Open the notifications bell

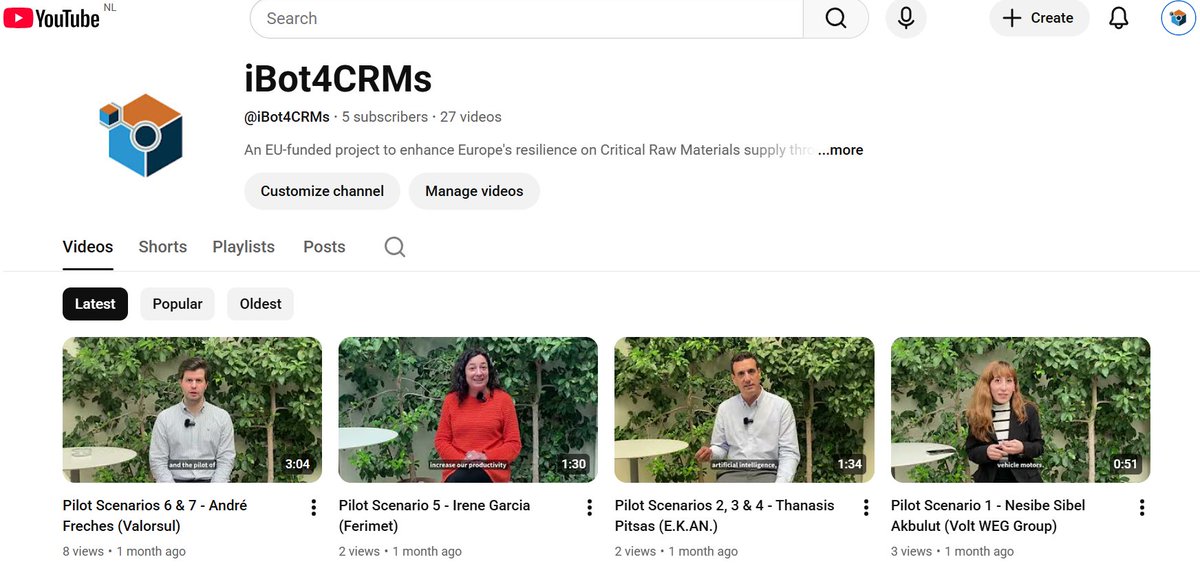tap(1119, 18)
